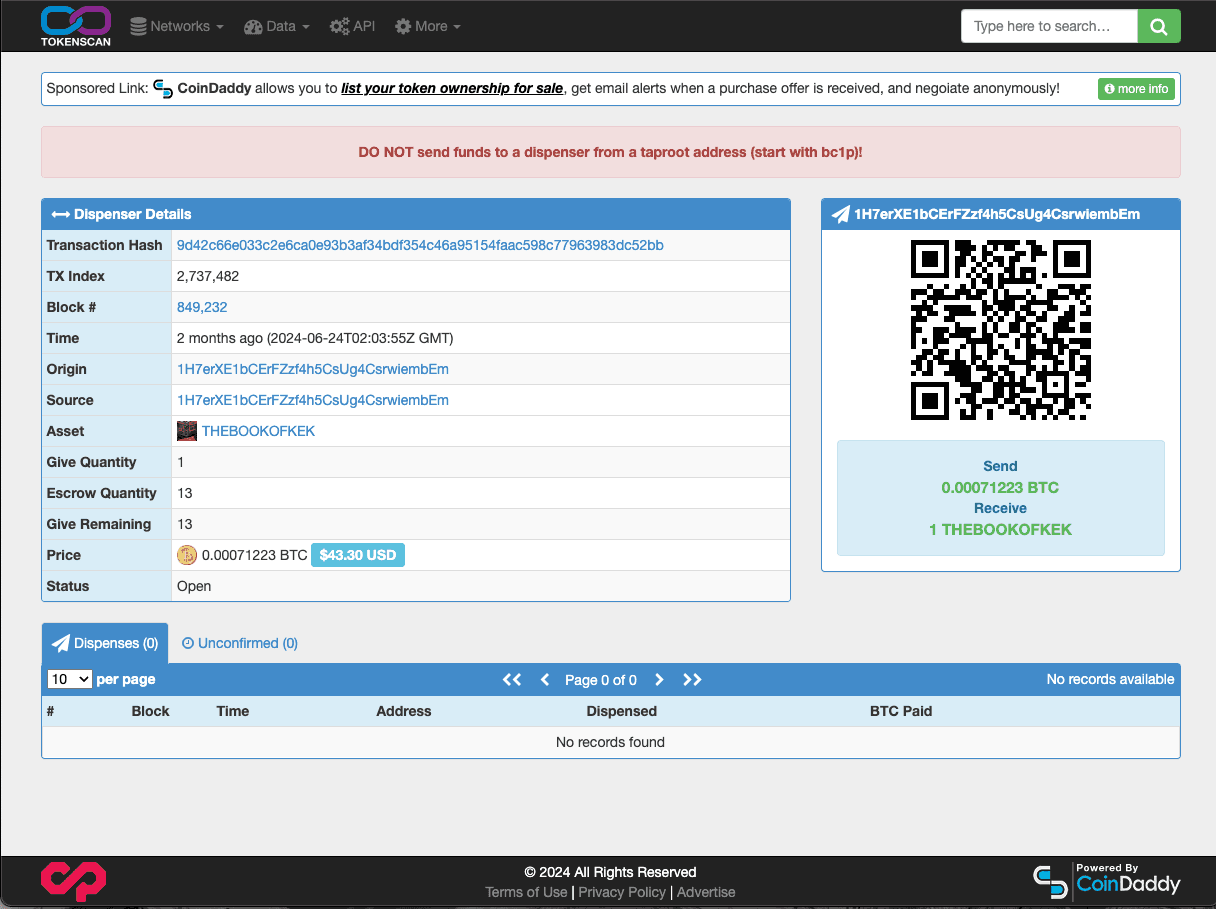Go to previous page arrow

[x=545, y=679]
